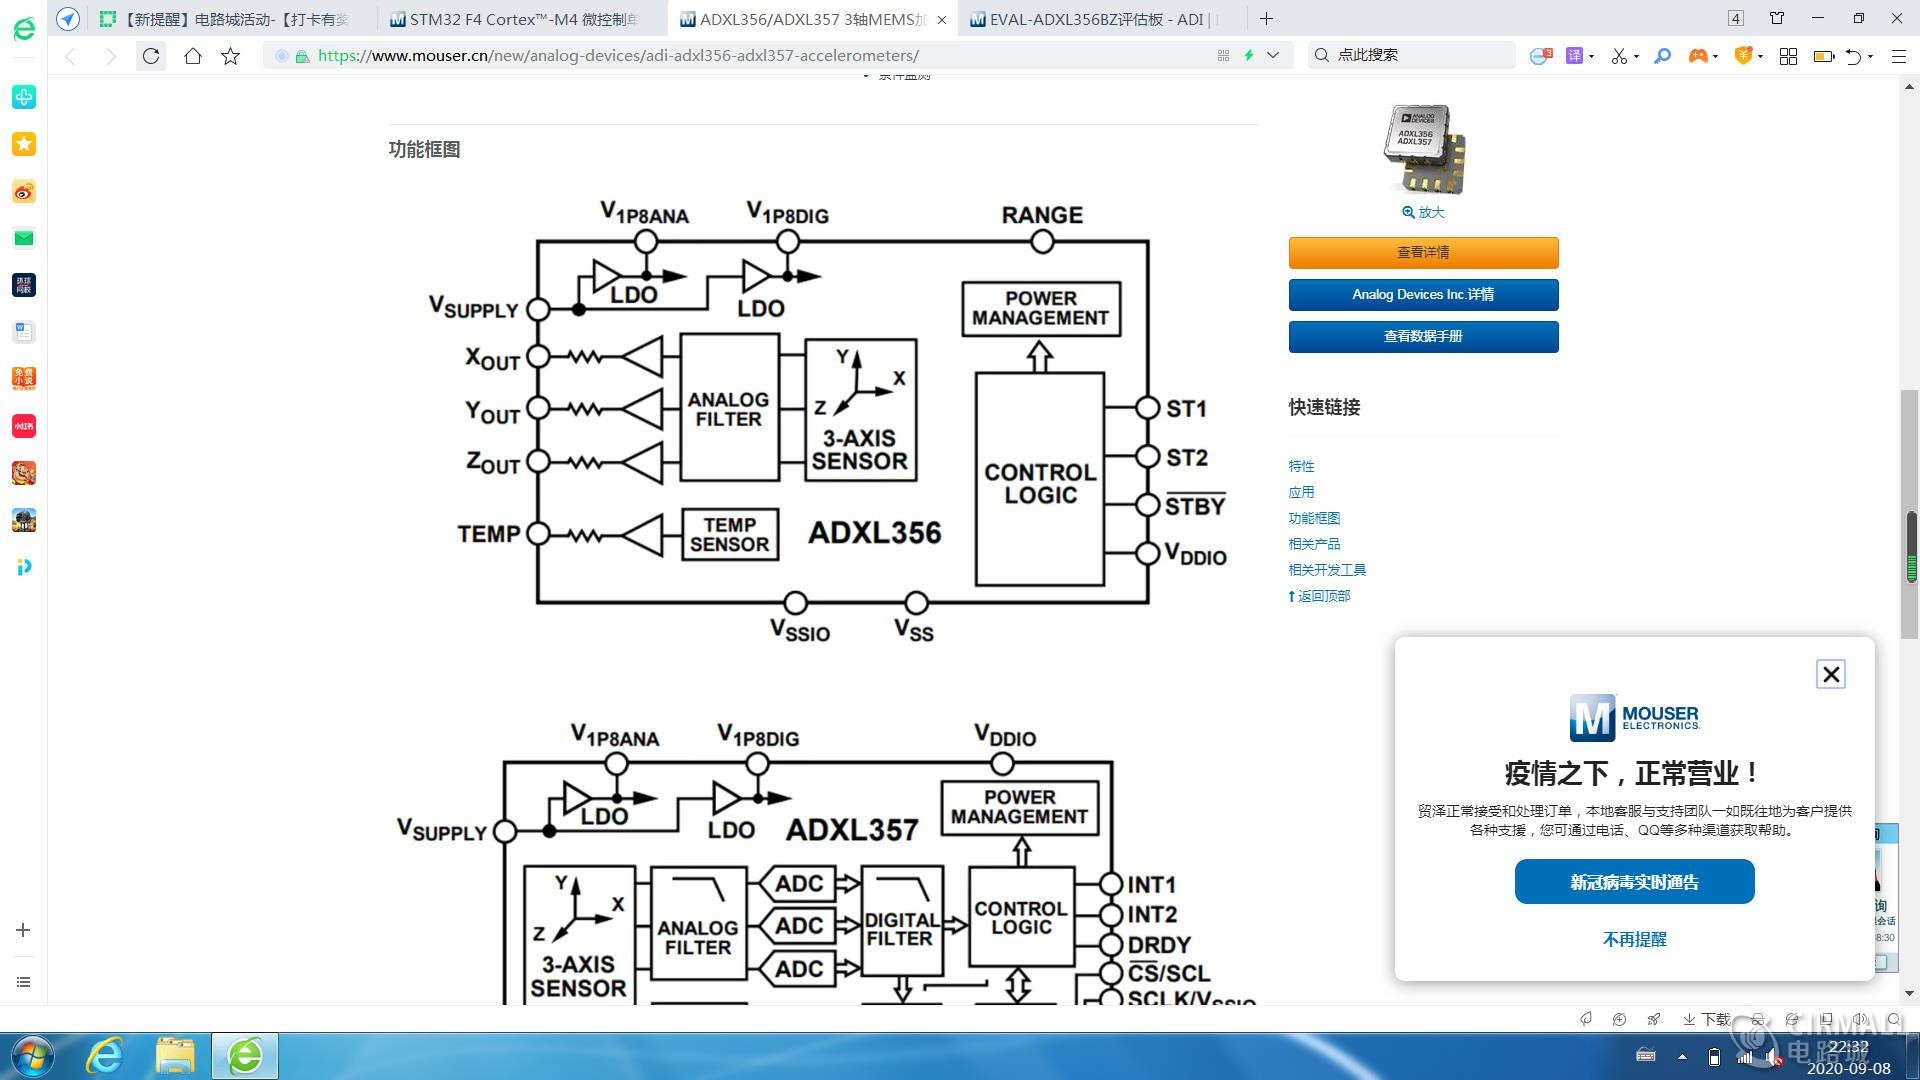This screenshot has height=1080, width=1920.
Task: Close the ADXL356/ADXL357 tab
Action: click(941, 19)
